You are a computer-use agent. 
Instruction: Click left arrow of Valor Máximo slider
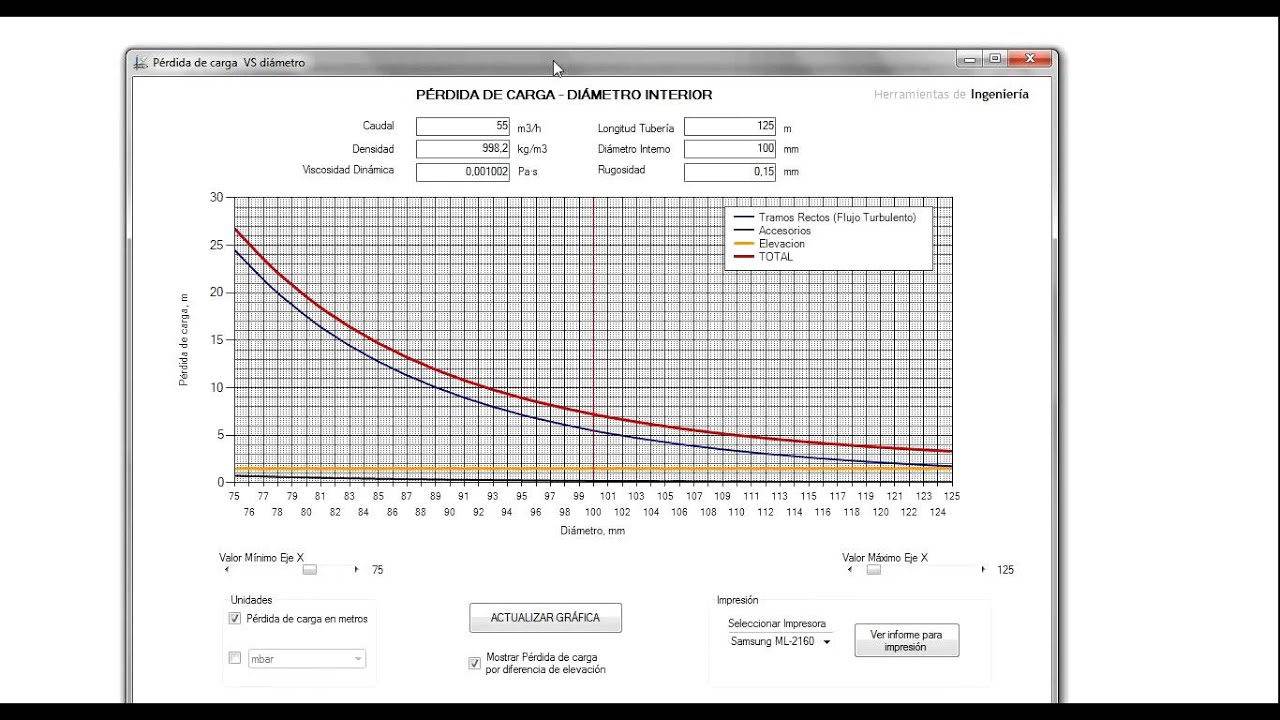click(850, 570)
